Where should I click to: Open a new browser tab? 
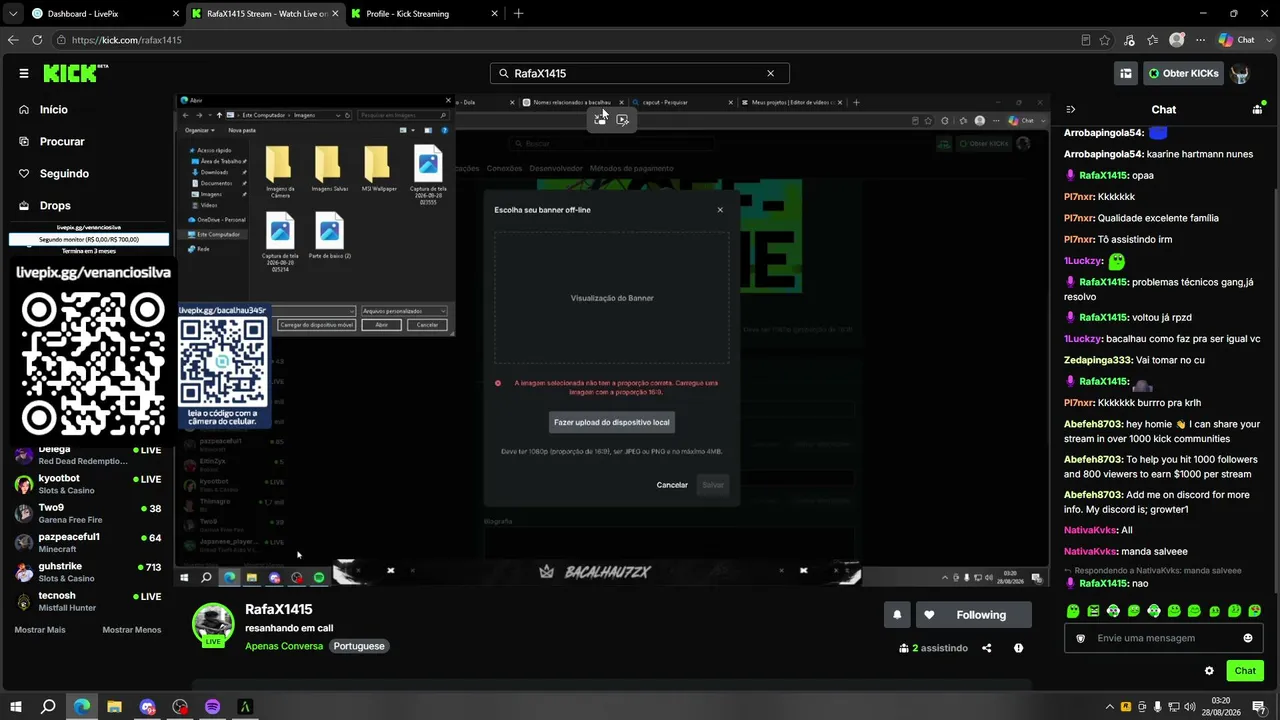518,14
